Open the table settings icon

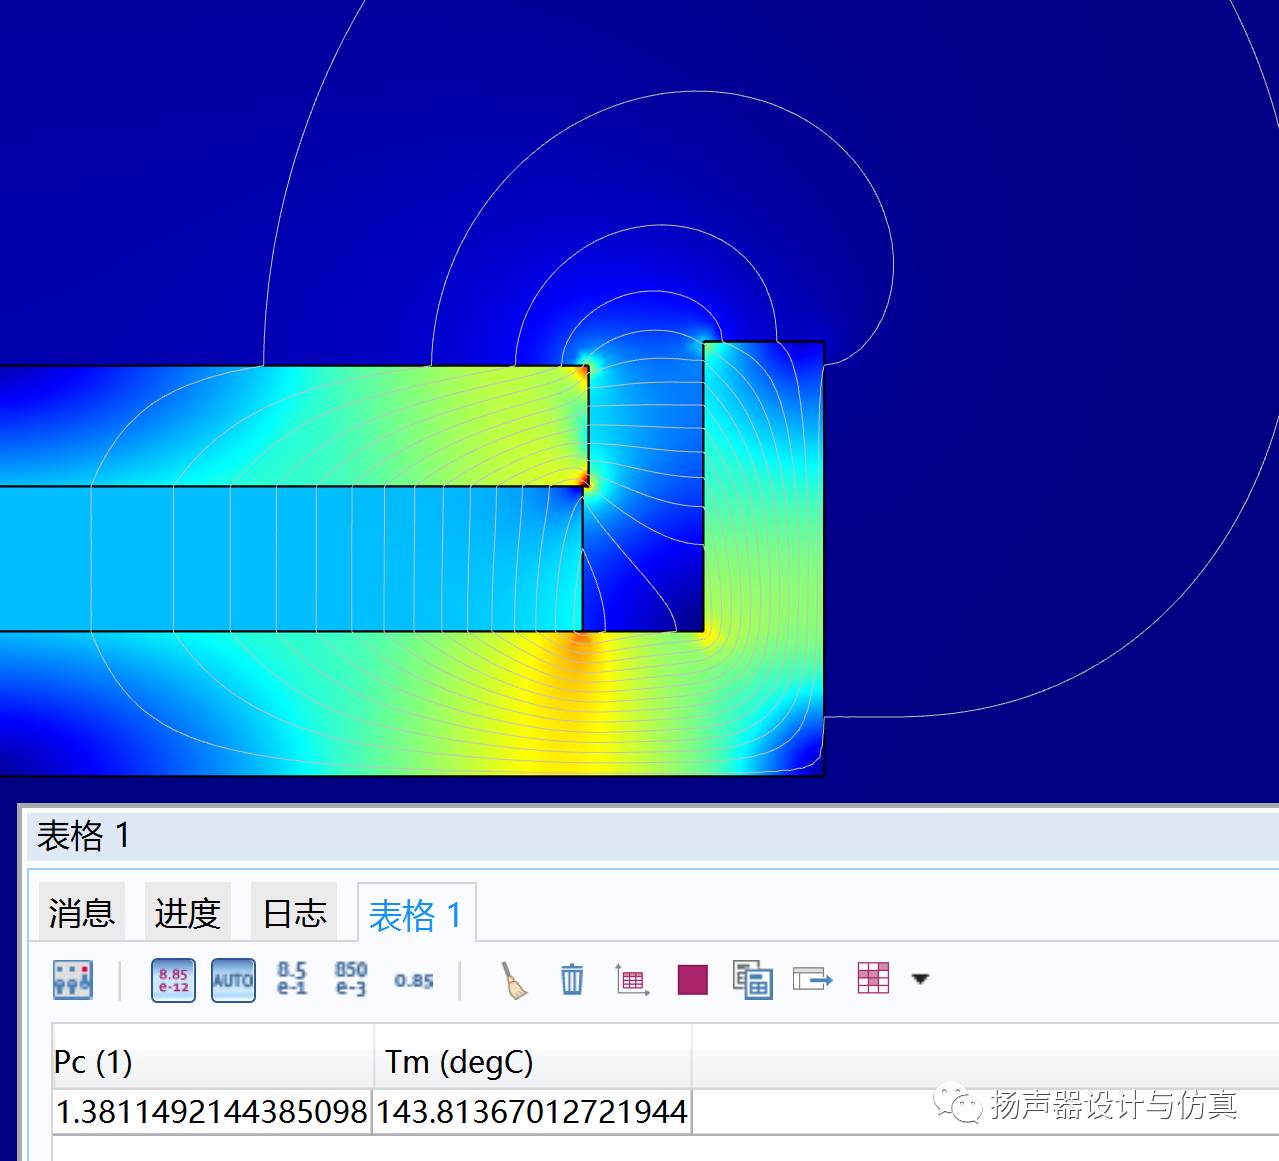click(x=72, y=980)
